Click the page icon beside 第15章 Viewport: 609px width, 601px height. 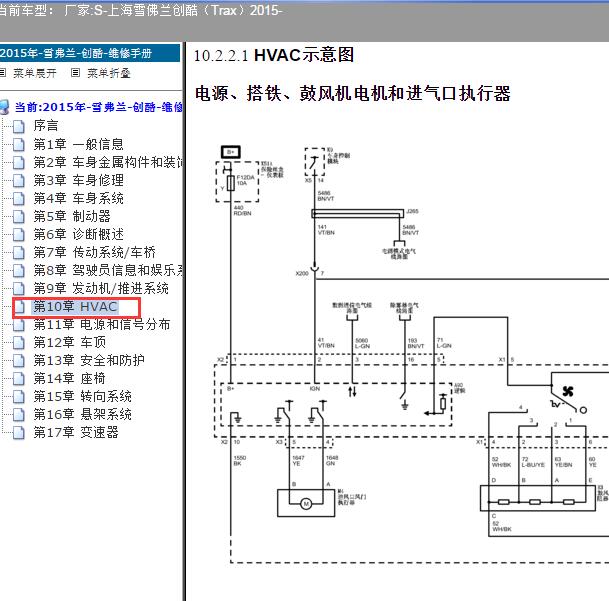[x=19, y=397]
